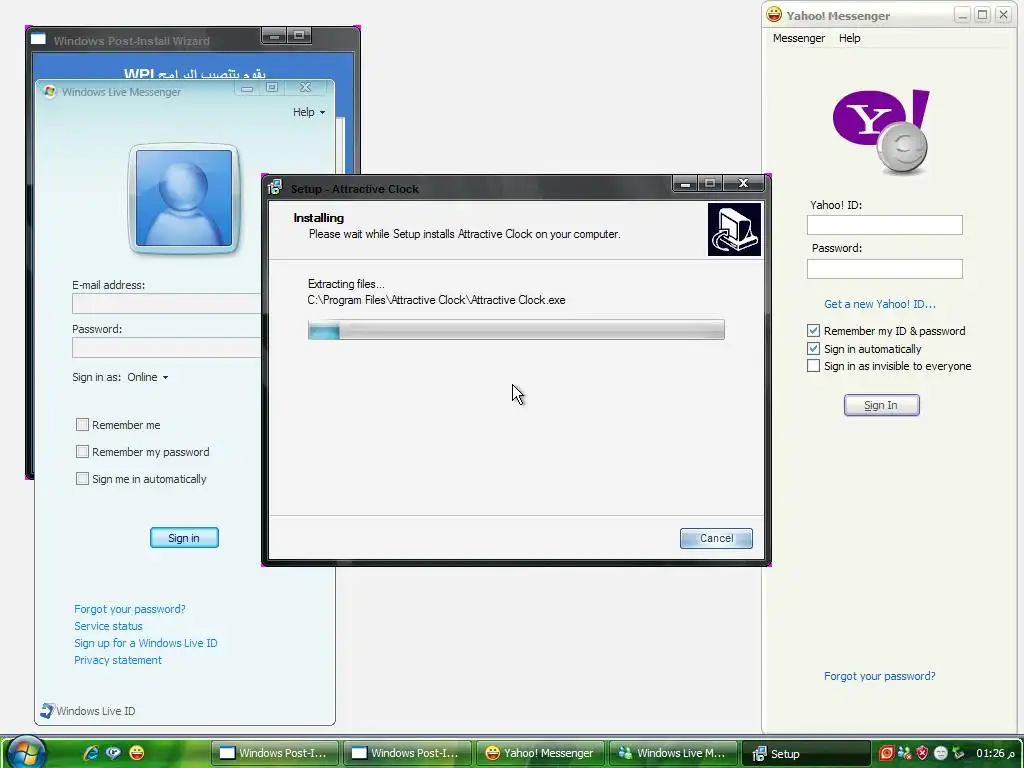This screenshot has height=768, width=1024.
Task: Click the purple Yahoo! logo
Action: coord(881,133)
